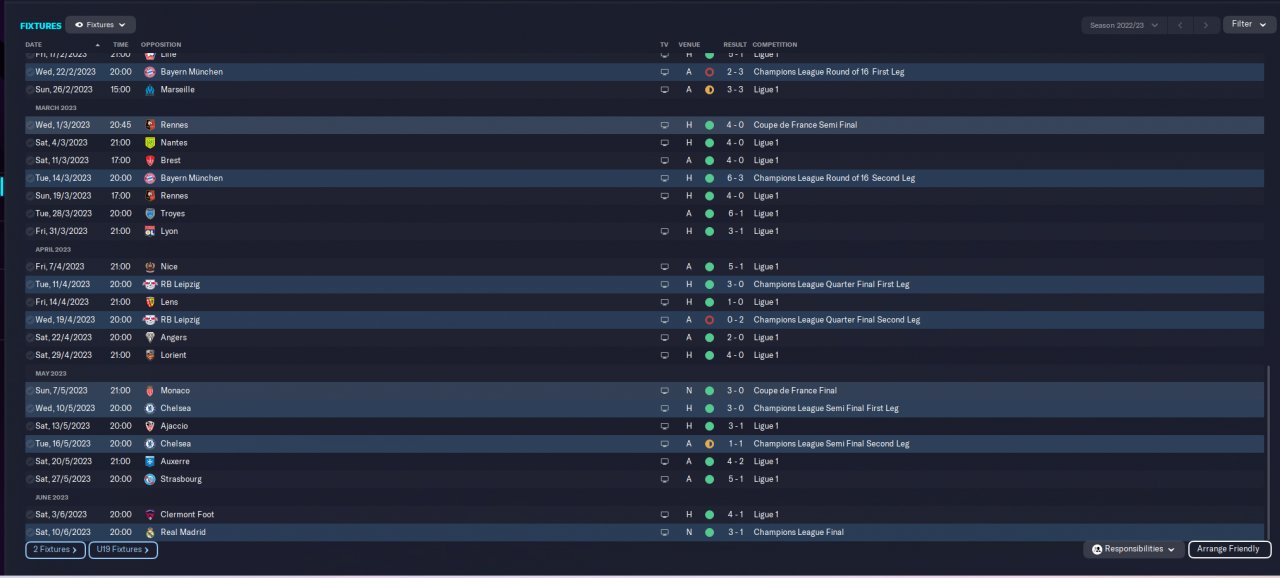Click the Lyon club badge
Image resolution: width=1280 pixels, height=578 pixels.
(x=150, y=231)
